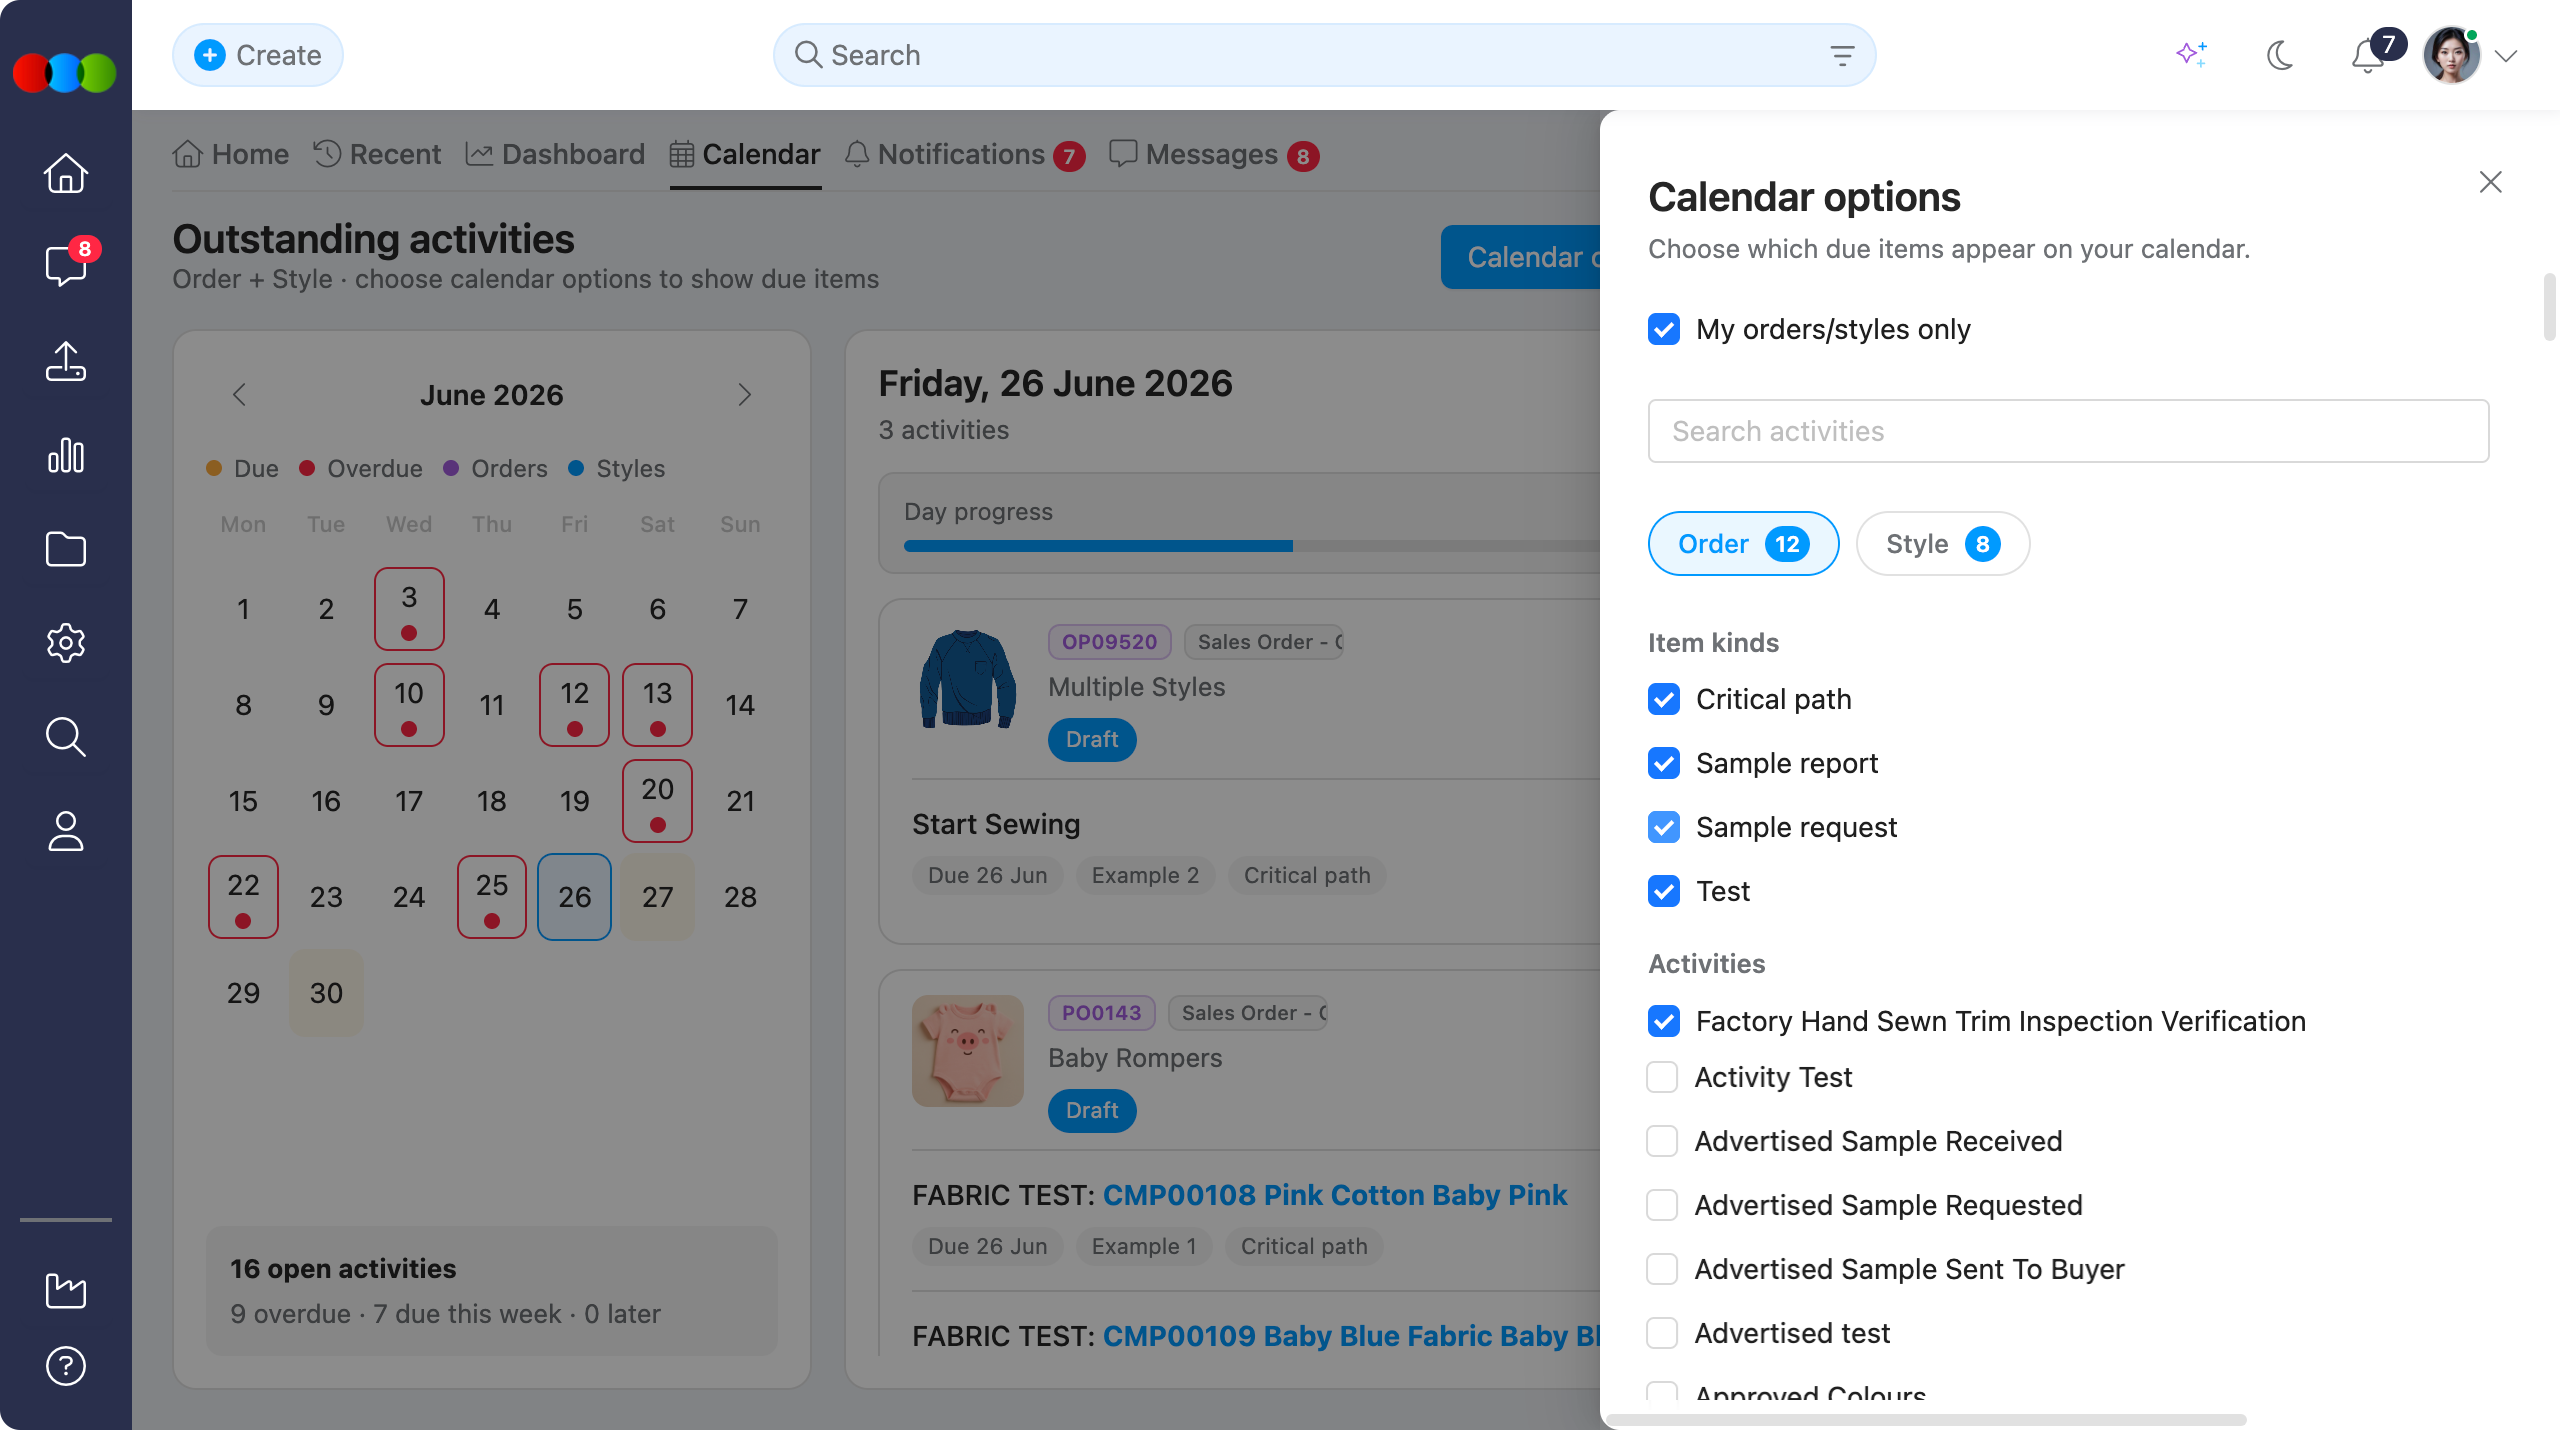Viewport: 2560px width, 1430px height.
Task: Uncheck Sample request item kind
Action: [1664, 827]
